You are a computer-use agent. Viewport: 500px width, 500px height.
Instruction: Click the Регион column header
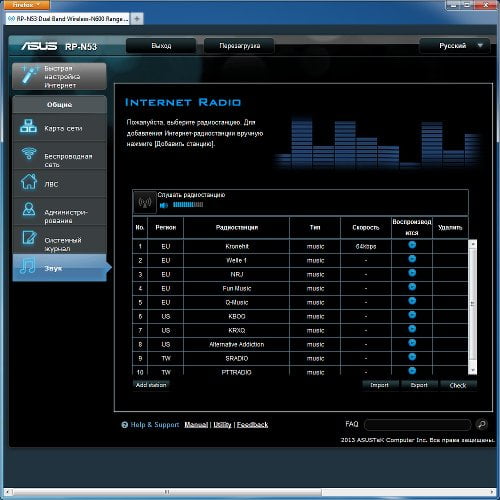[166, 227]
